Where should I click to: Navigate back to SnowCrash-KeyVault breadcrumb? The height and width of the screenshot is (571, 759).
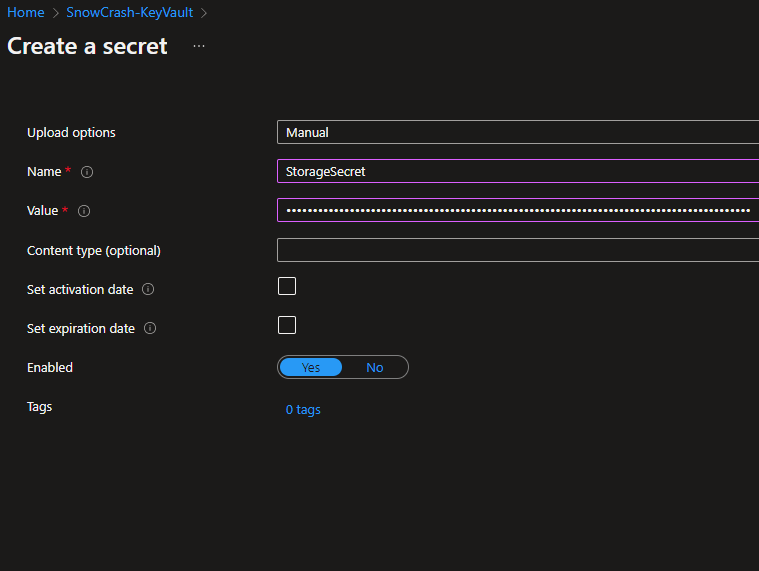(129, 13)
